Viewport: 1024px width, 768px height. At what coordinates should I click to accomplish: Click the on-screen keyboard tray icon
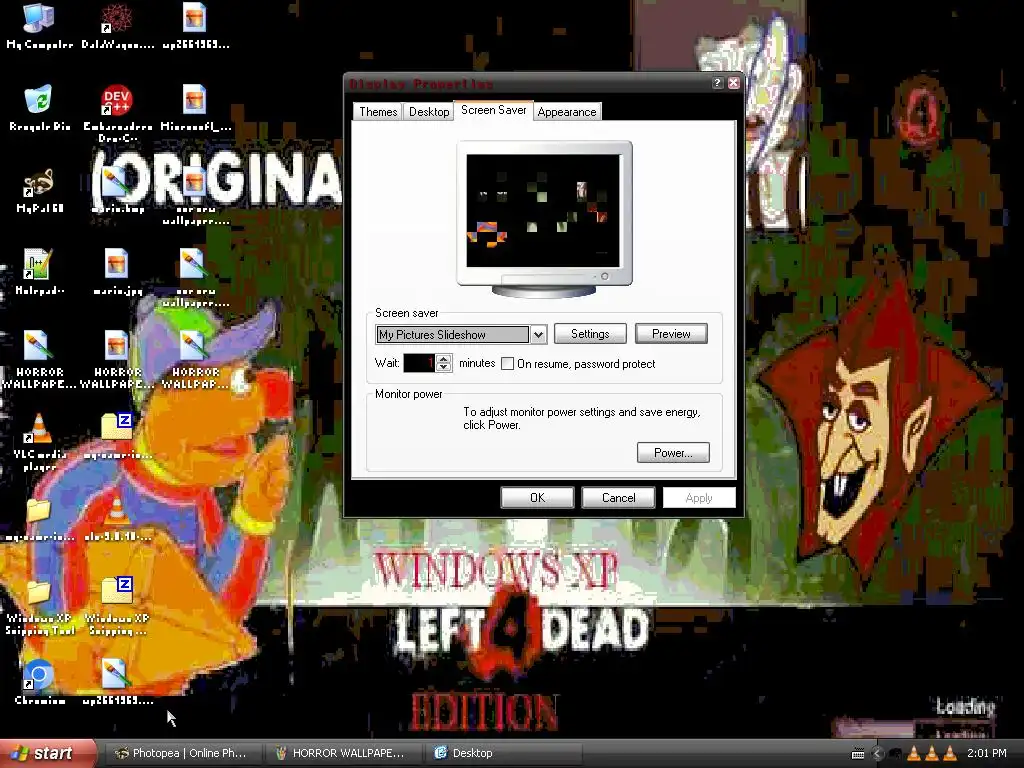tap(858, 754)
